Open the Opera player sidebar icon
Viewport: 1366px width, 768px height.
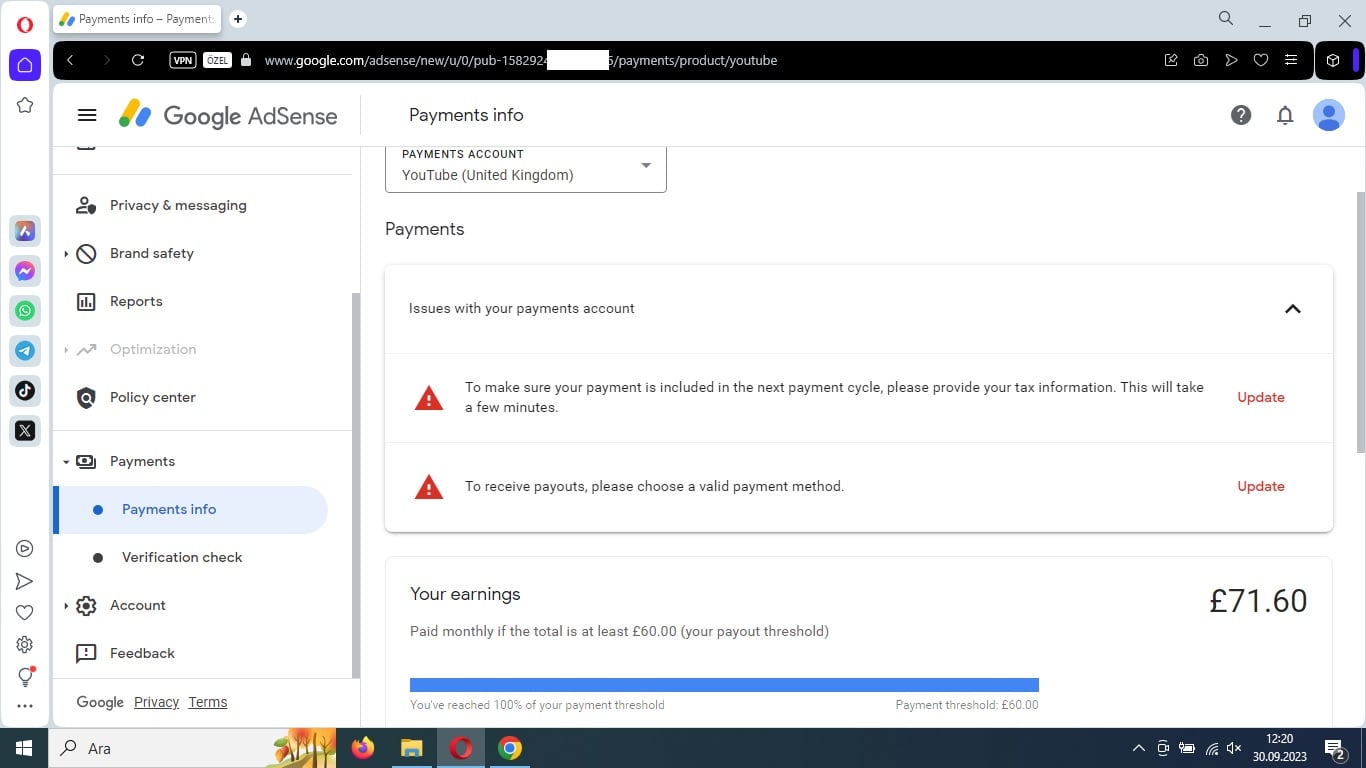click(x=25, y=548)
